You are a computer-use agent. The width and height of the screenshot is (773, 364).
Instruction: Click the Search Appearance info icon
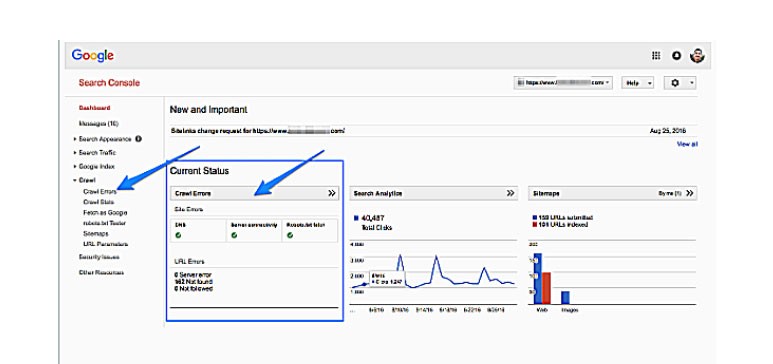139,139
